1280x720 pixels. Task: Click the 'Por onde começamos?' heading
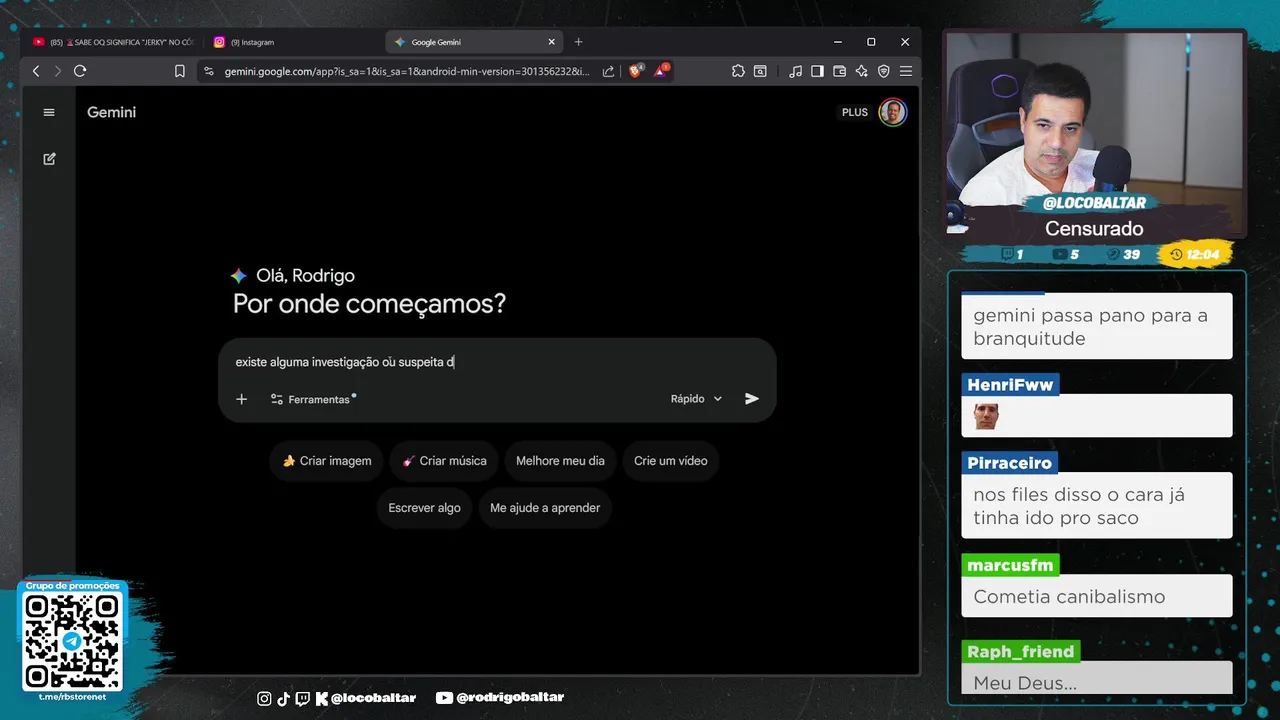370,304
